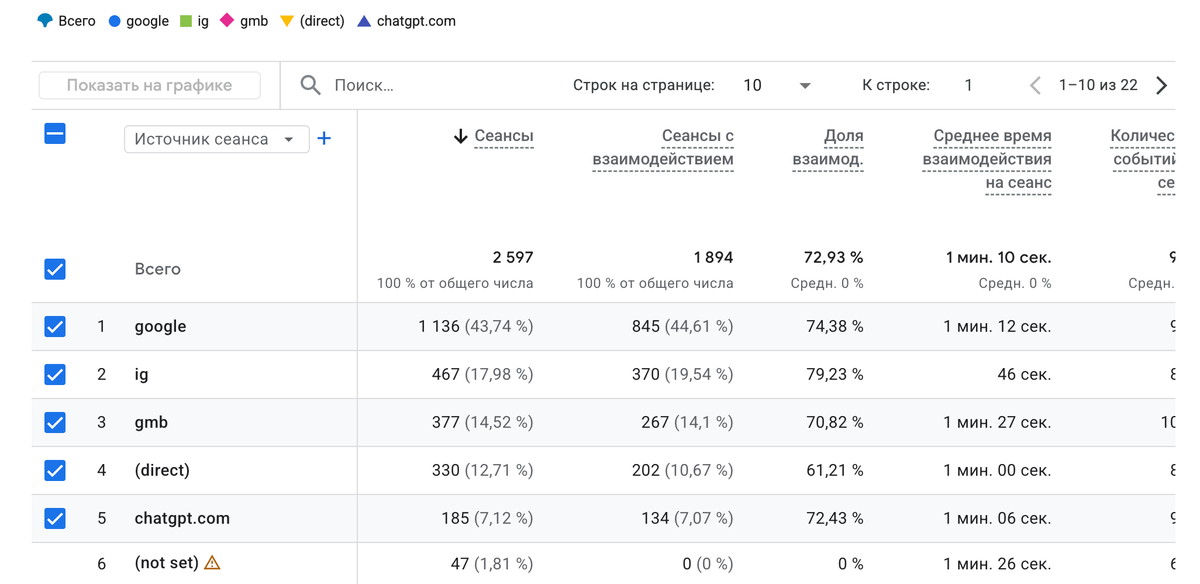Click the 72,43 % engagement rate cell
Screen dimensions: 1200x584
click(x=835, y=518)
